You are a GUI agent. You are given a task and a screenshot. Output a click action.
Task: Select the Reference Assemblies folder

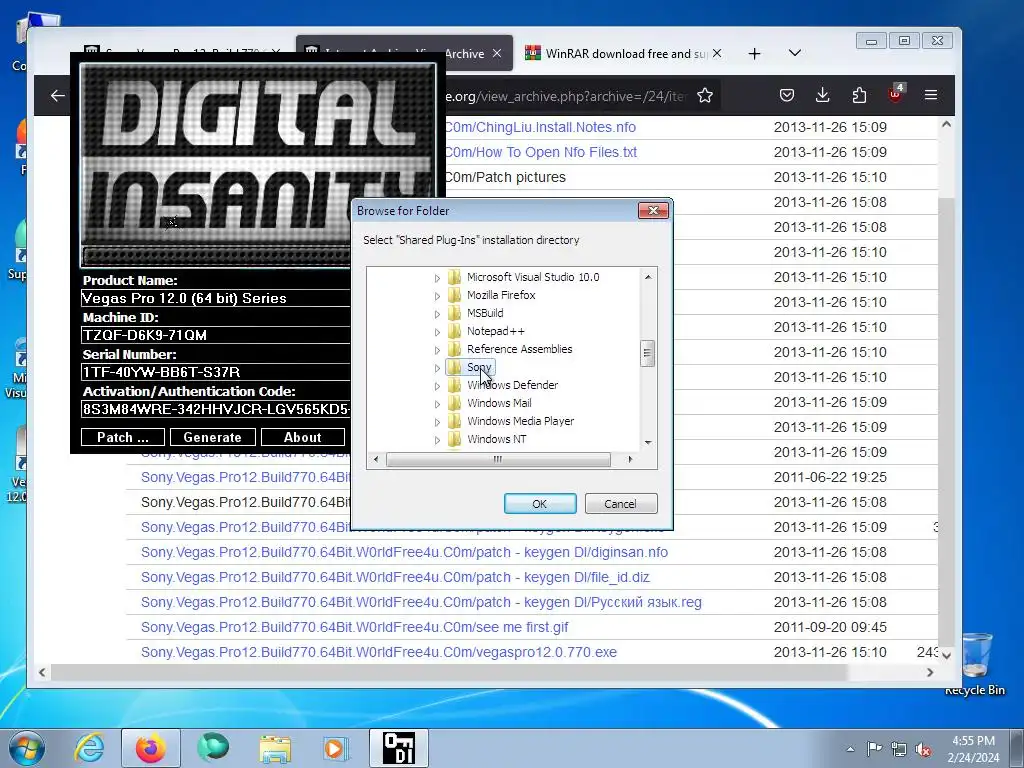coord(519,349)
